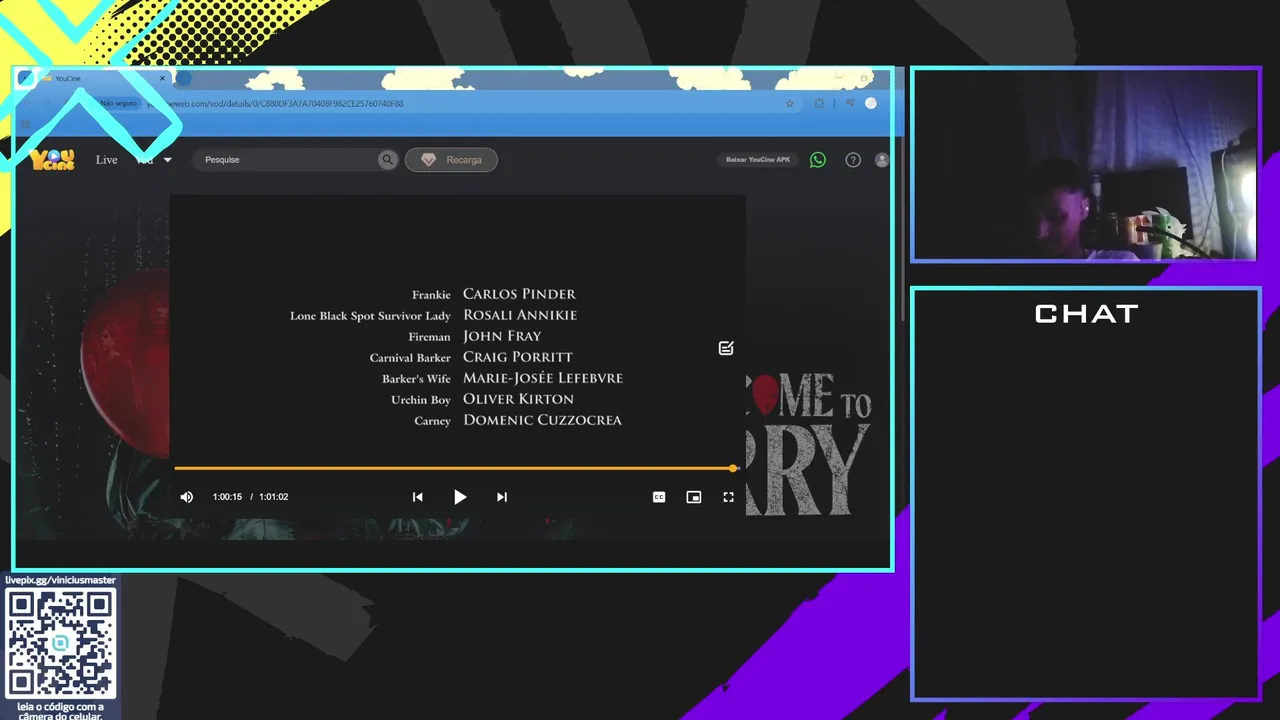Skip to the previous video

418,497
